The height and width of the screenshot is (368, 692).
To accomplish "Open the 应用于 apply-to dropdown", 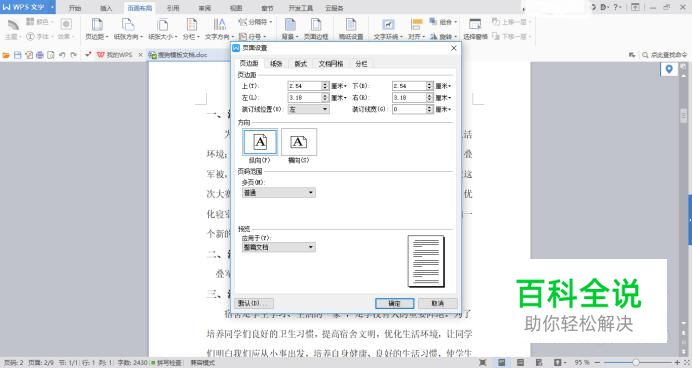I will pos(278,247).
